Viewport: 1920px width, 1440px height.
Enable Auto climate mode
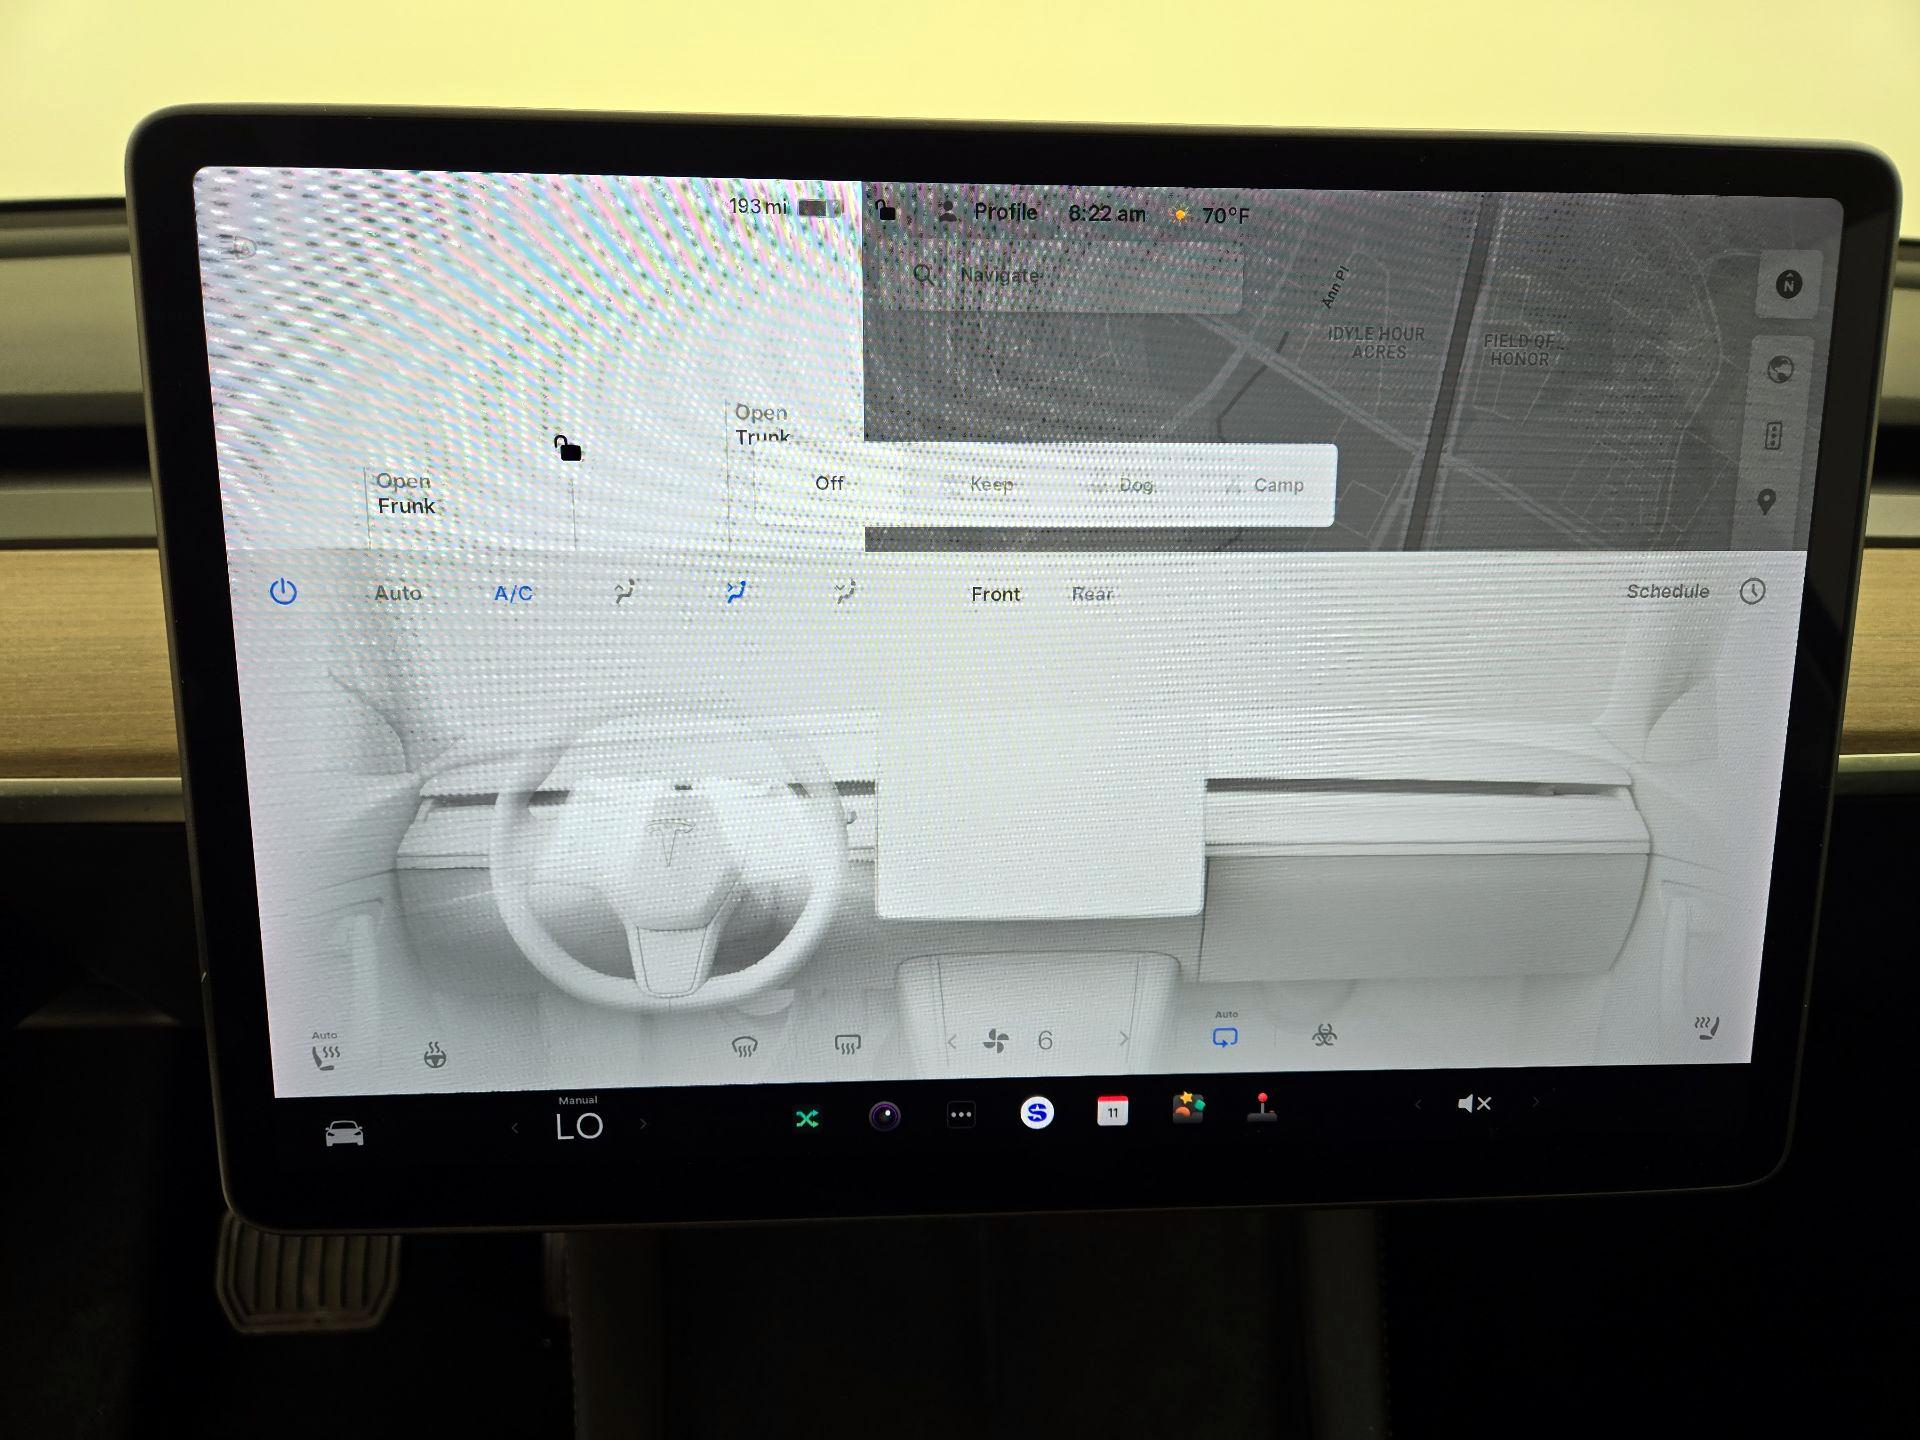coord(397,593)
